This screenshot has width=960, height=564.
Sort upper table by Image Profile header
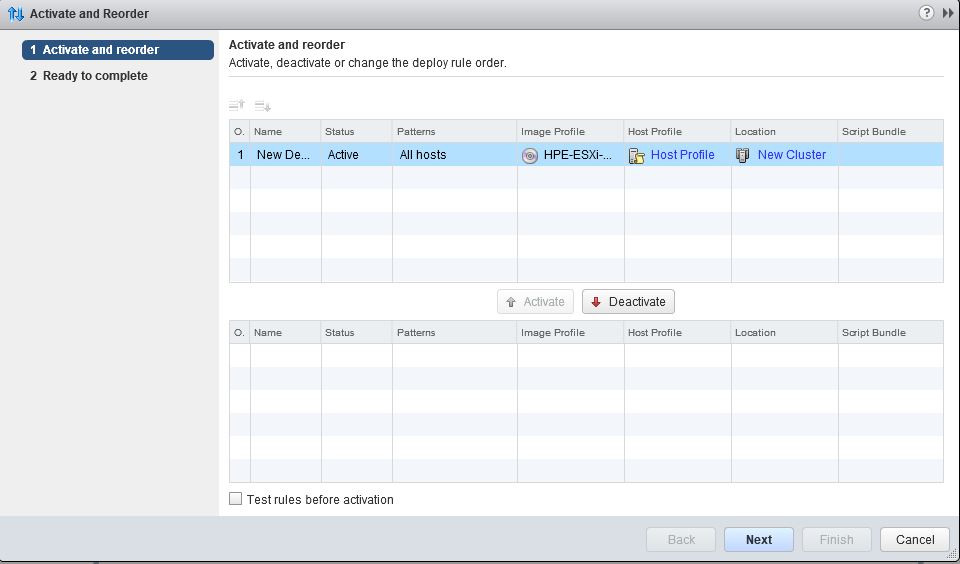(552, 132)
